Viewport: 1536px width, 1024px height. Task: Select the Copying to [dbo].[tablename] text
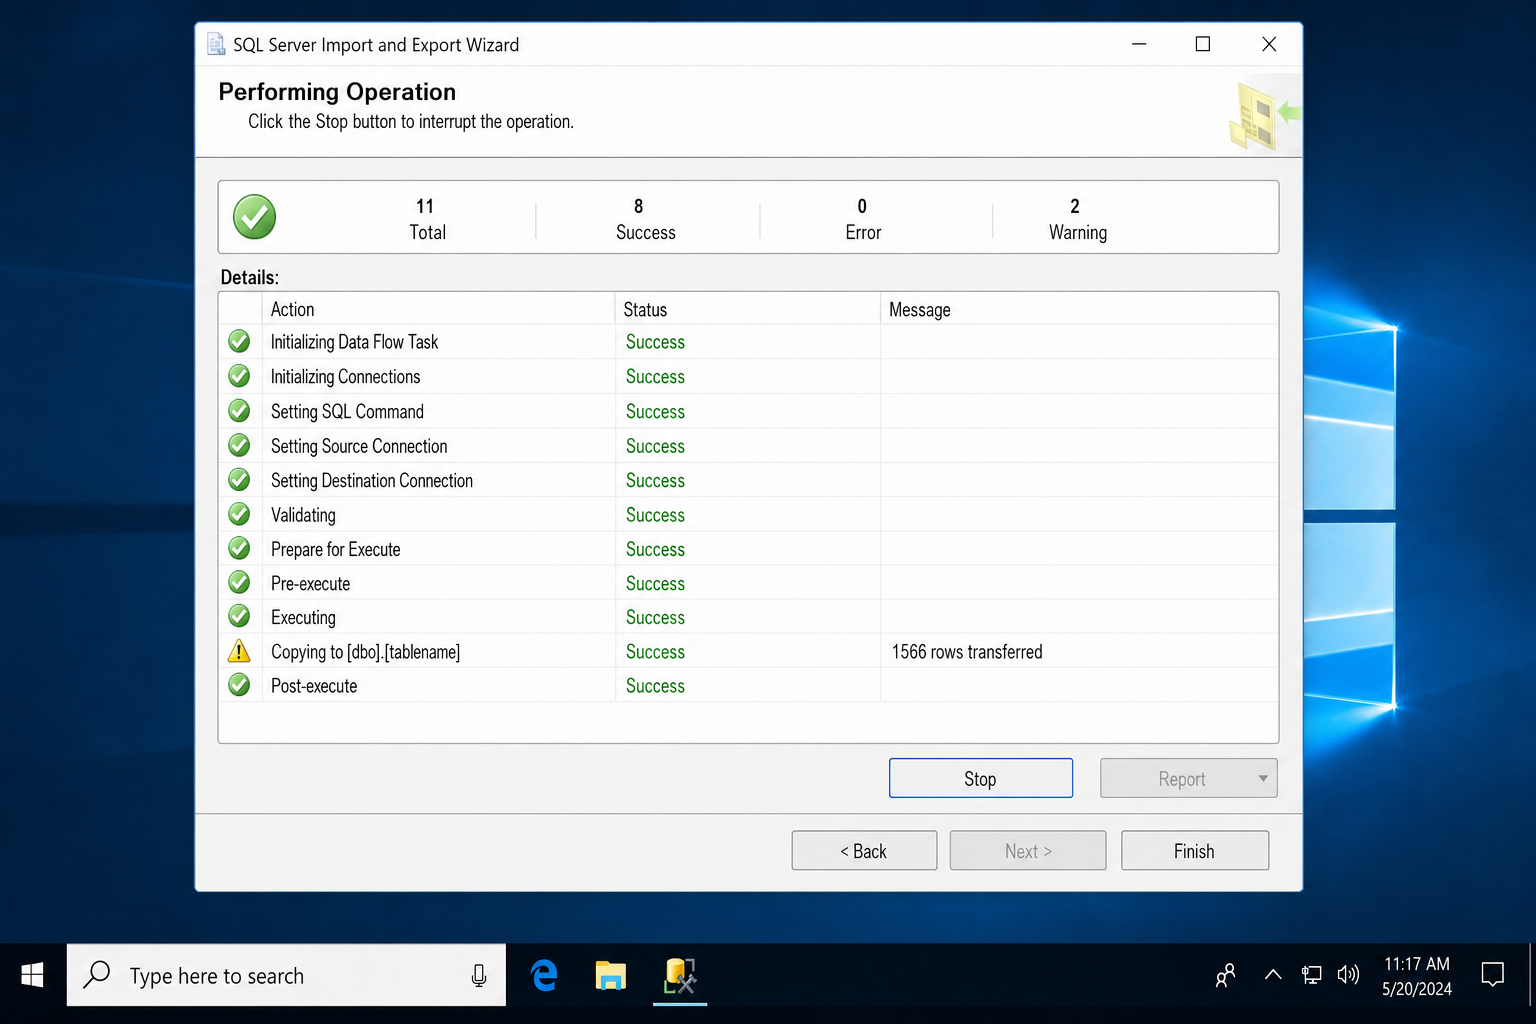365,652
